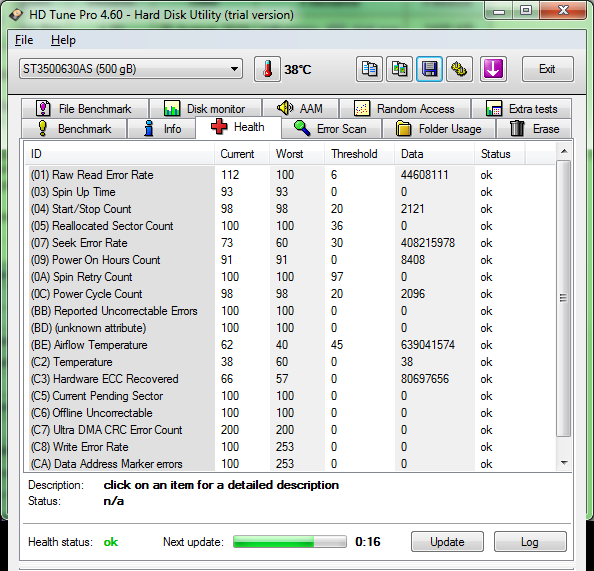This screenshot has height=571, width=594.
Task: Maximize the HD Tune Pro window
Action: 525,10
